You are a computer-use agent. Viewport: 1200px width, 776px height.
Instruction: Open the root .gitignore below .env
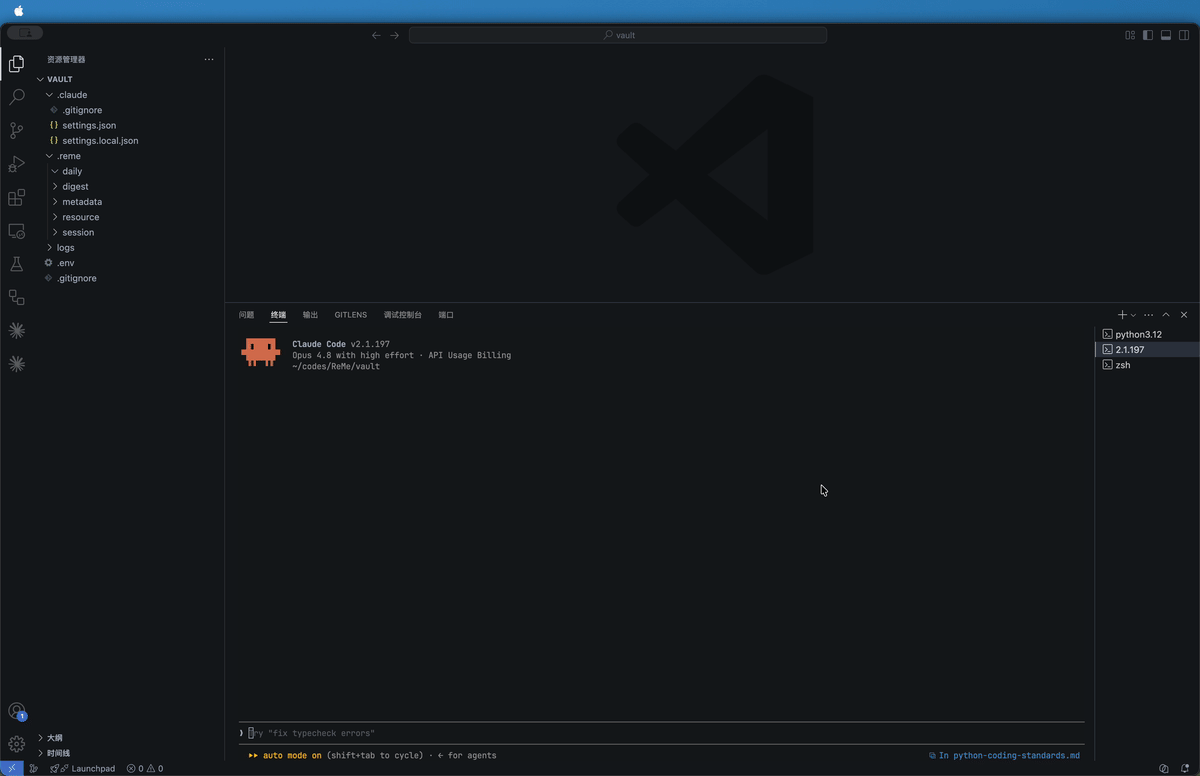pos(130,278)
